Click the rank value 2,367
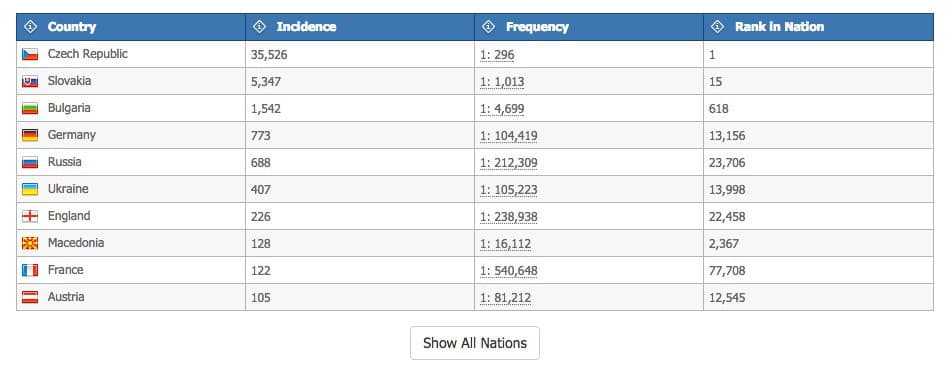The height and width of the screenshot is (372, 950). pyautogui.click(x=724, y=244)
